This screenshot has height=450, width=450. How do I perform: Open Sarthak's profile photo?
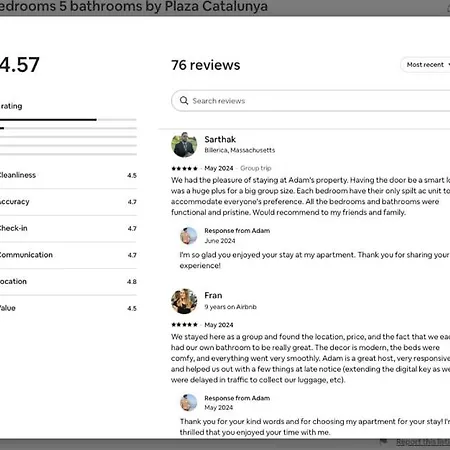pos(184,145)
